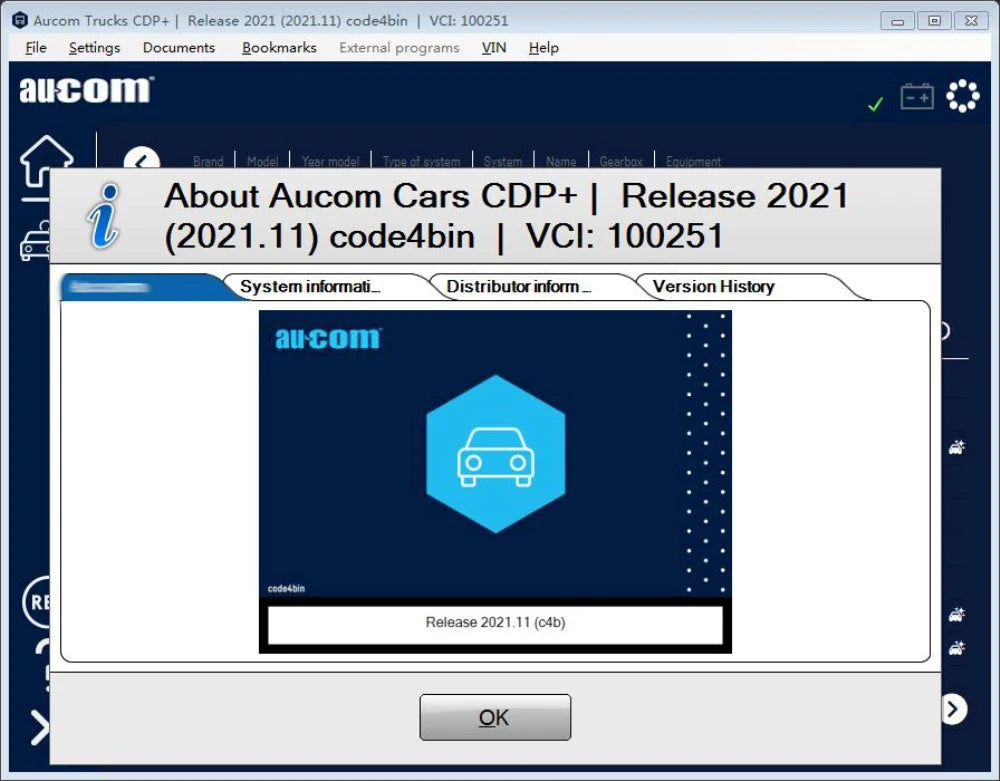Click the next arrow circle at bottom right
1000x781 pixels.
point(954,709)
